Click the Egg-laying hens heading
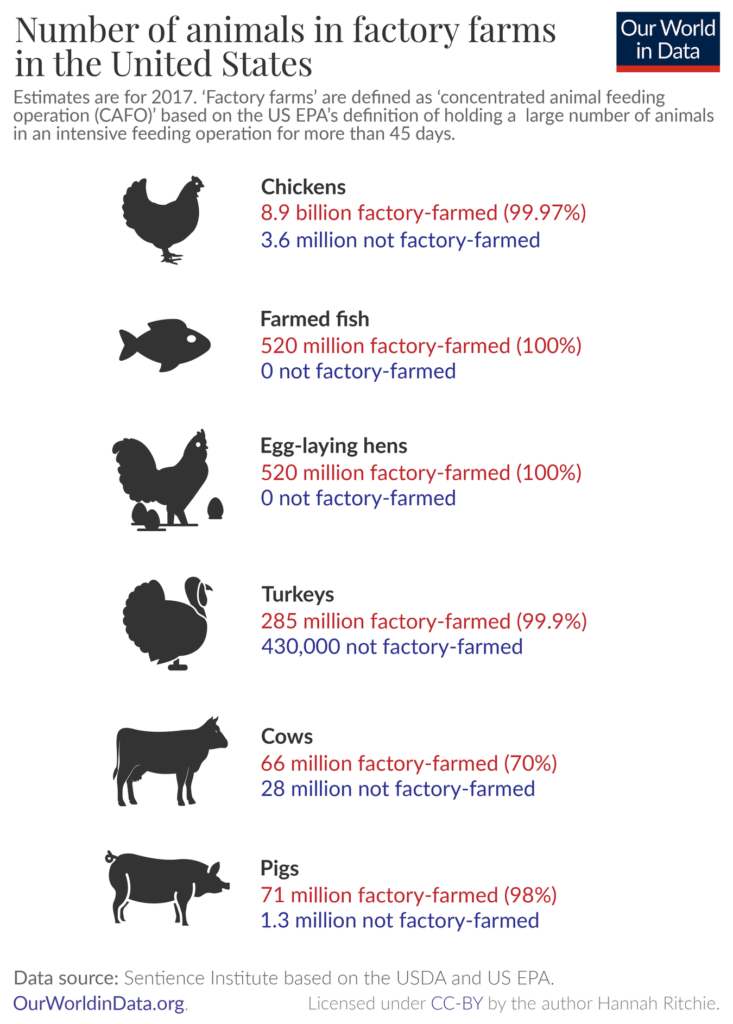733x1024 pixels. [334, 446]
